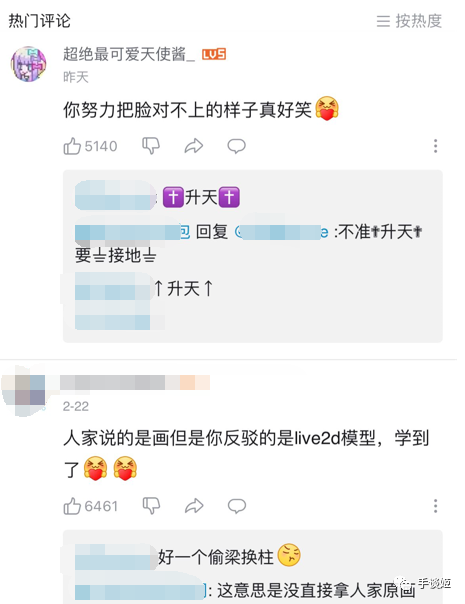Tap the avatar of 超绝最可爱天使酱_

tap(29, 64)
